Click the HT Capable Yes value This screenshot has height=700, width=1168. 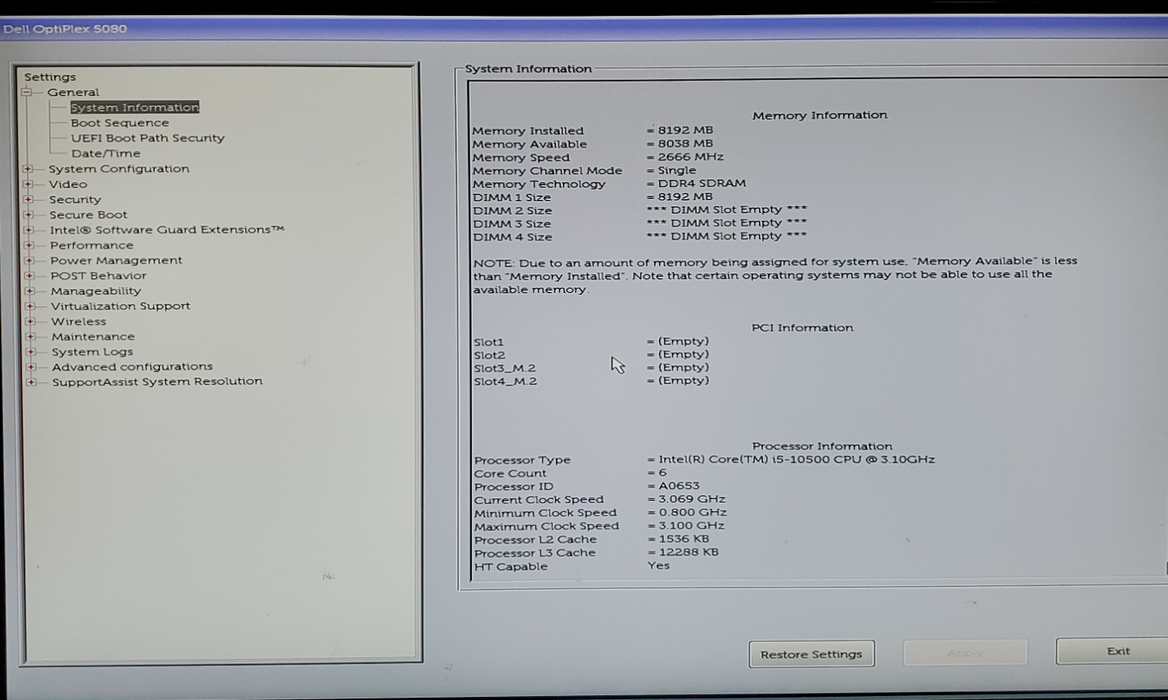click(658, 566)
